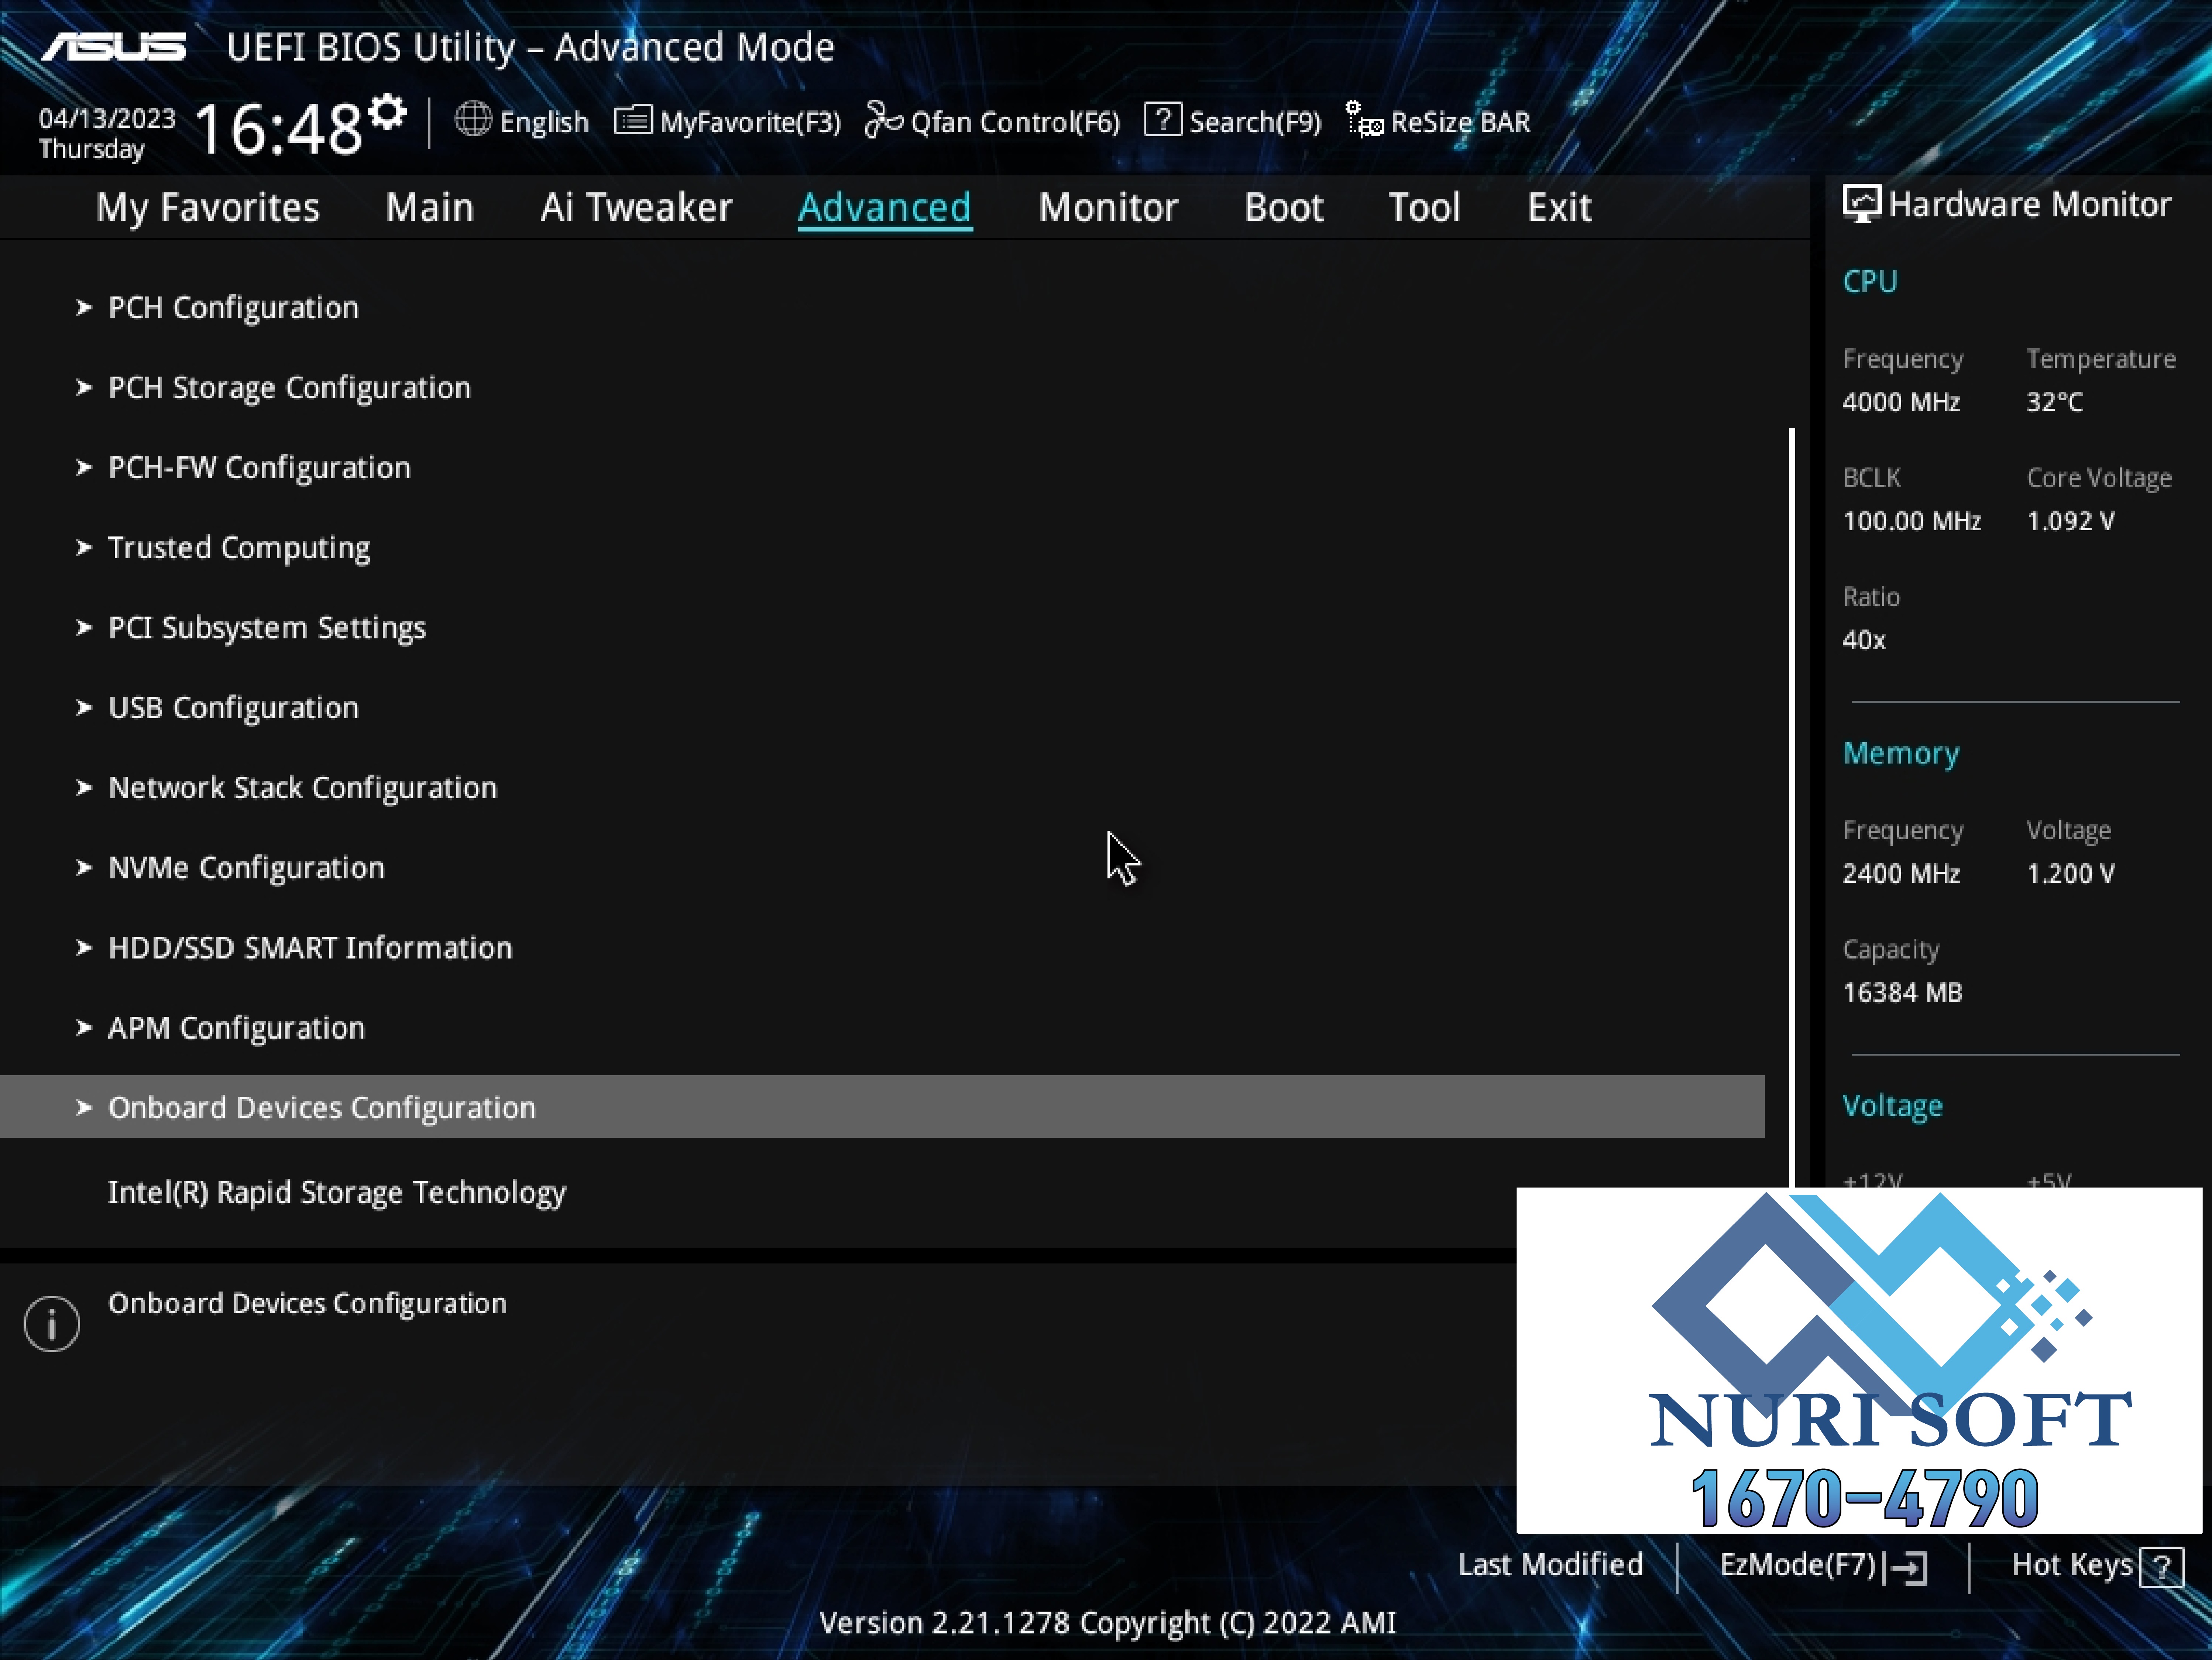Click CPU frequency value 4000 MHz

click(1901, 402)
